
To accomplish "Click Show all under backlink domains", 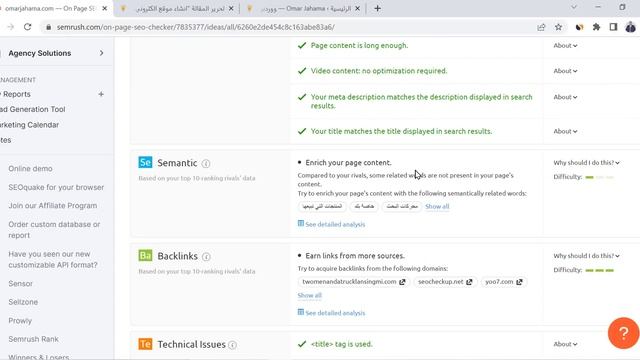I will (309, 295).
